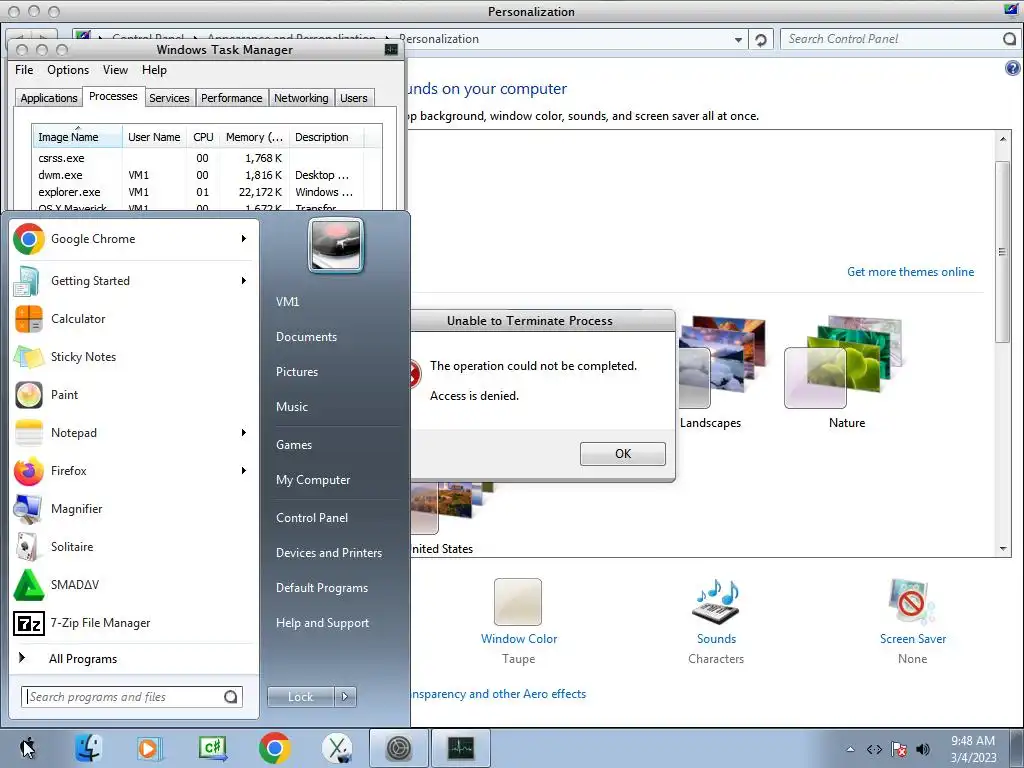Click Lock button in Start menu
Image resolution: width=1024 pixels, height=768 pixels.
(300, 697)
